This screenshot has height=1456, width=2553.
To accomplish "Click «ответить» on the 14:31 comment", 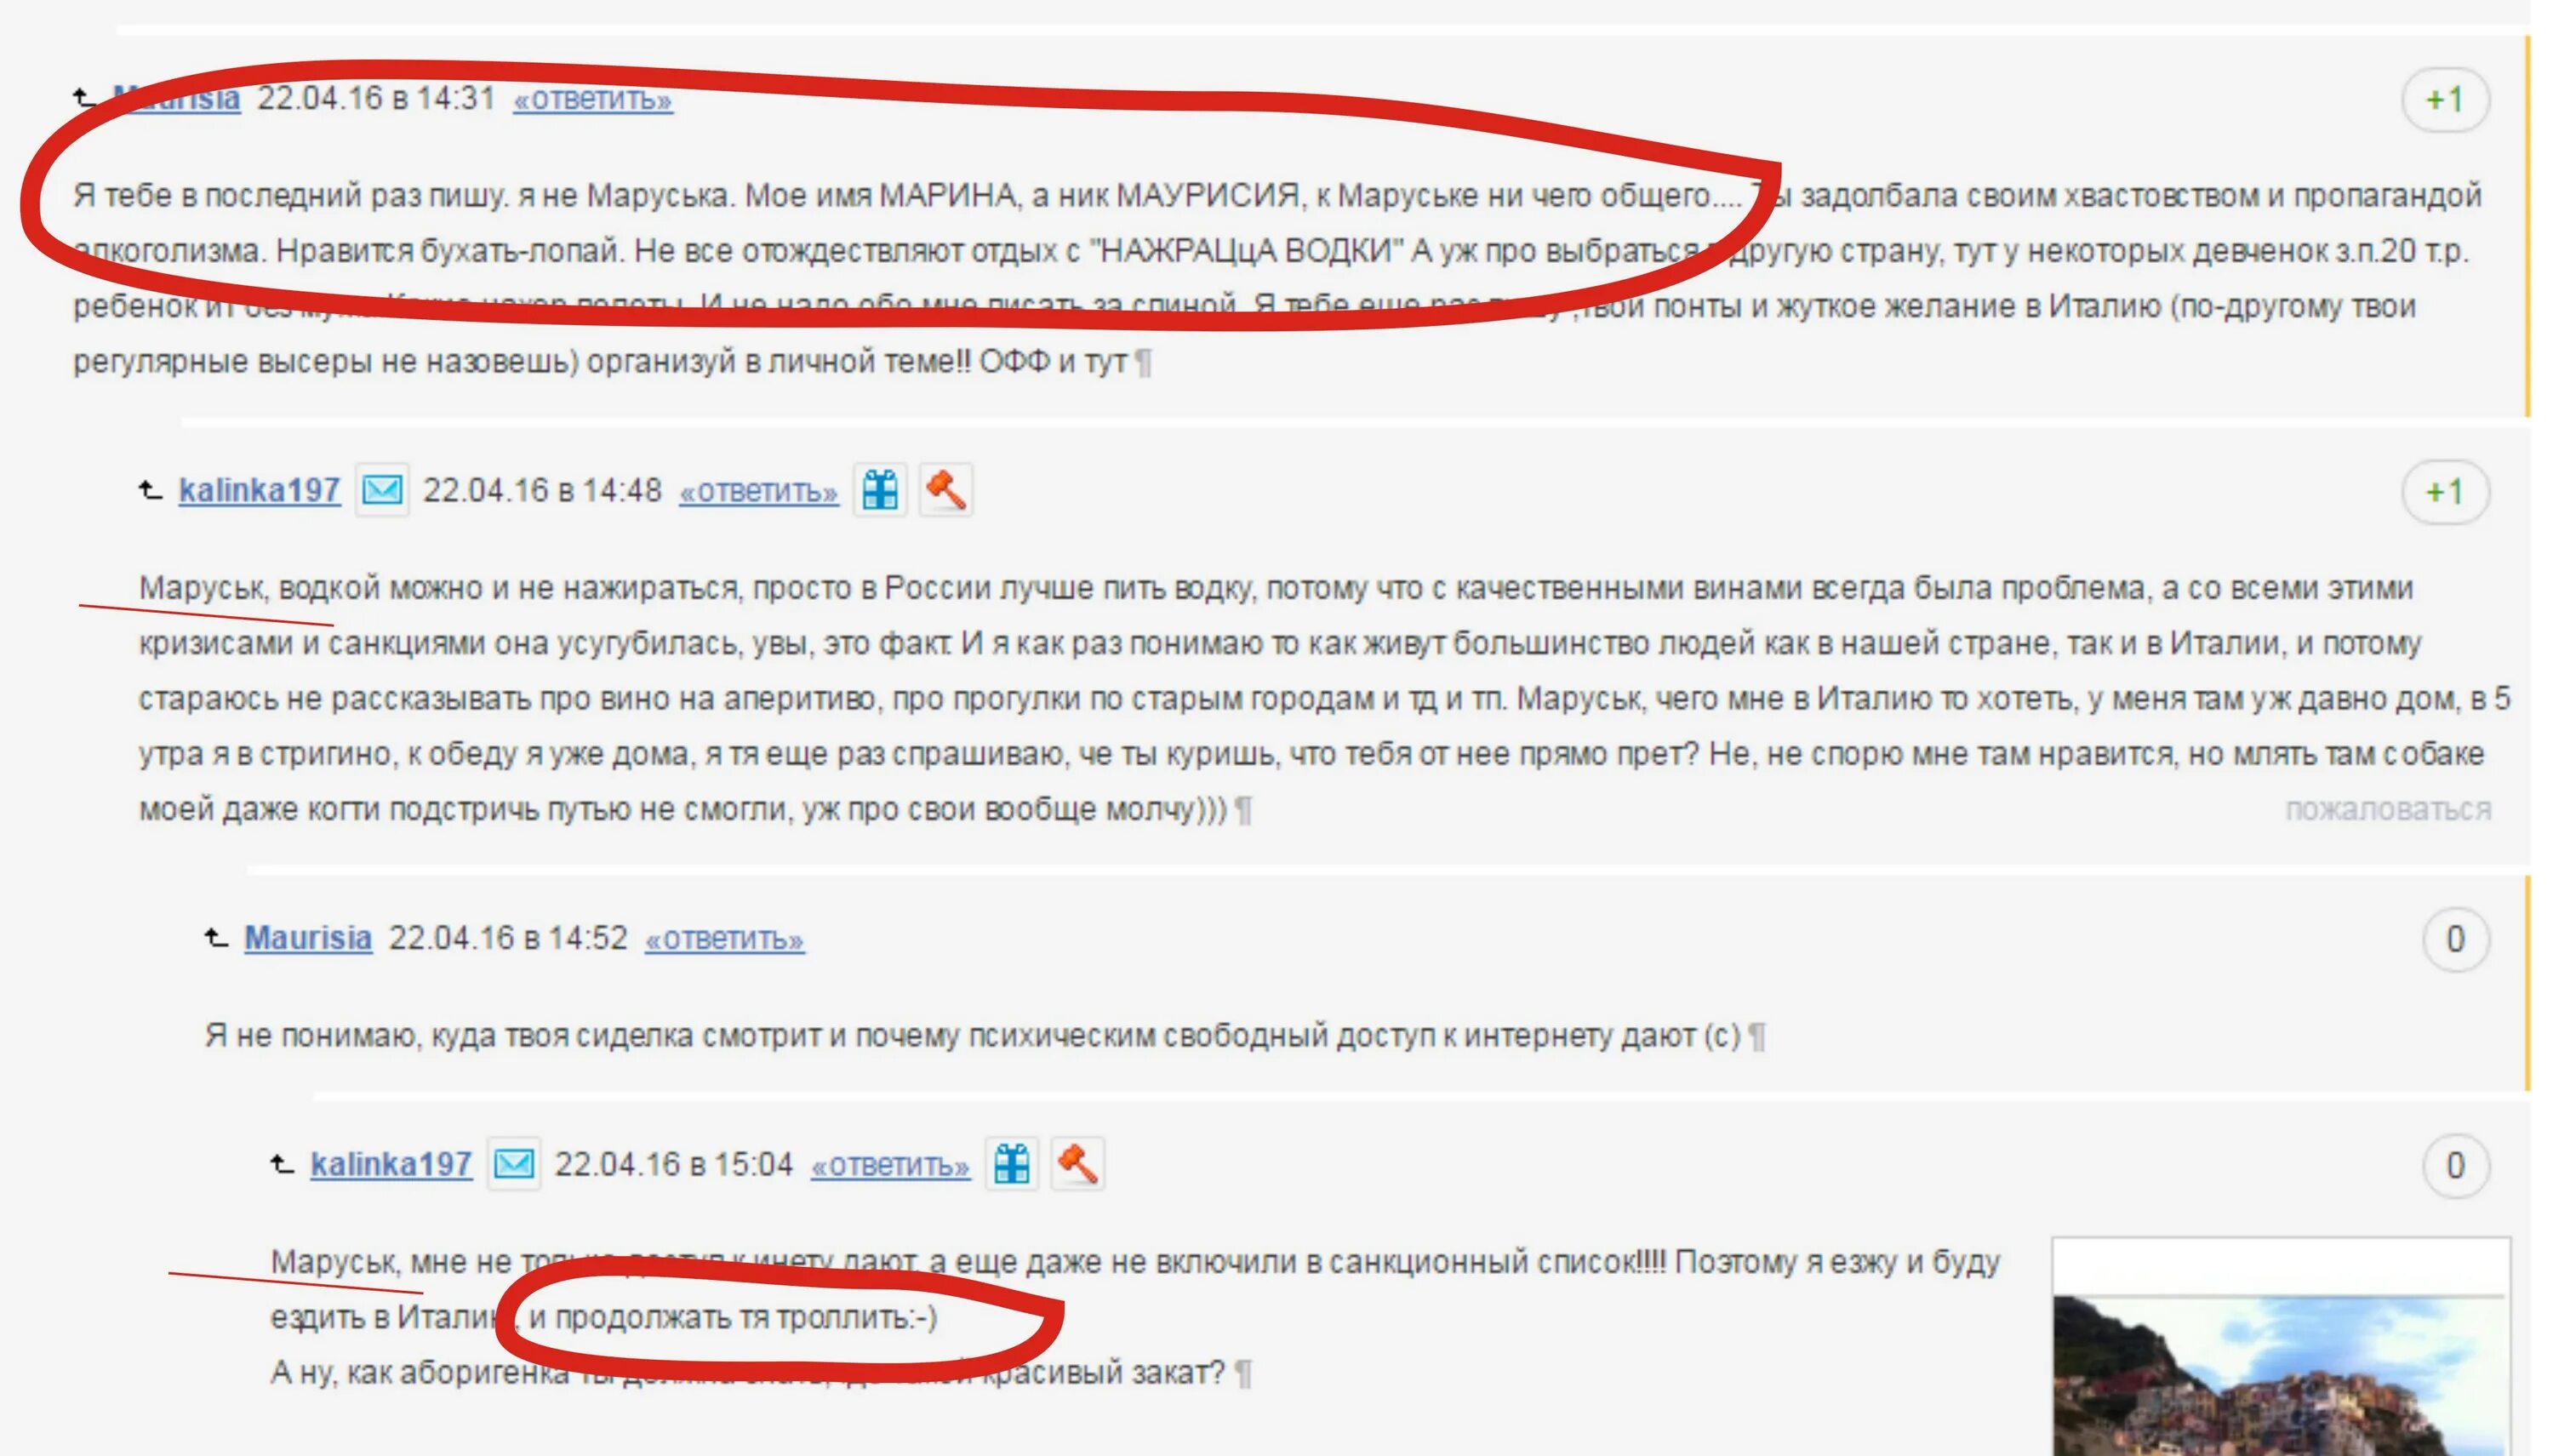I will point(593,99).
